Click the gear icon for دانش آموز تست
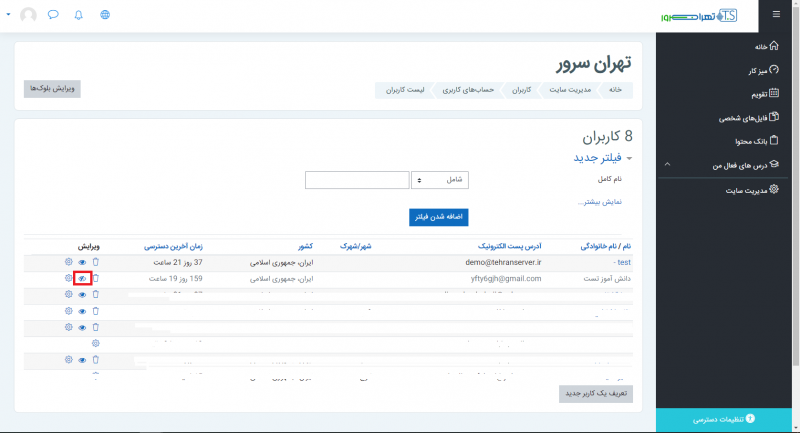Viewport: 800px width, 433px height. click(69, 278)
